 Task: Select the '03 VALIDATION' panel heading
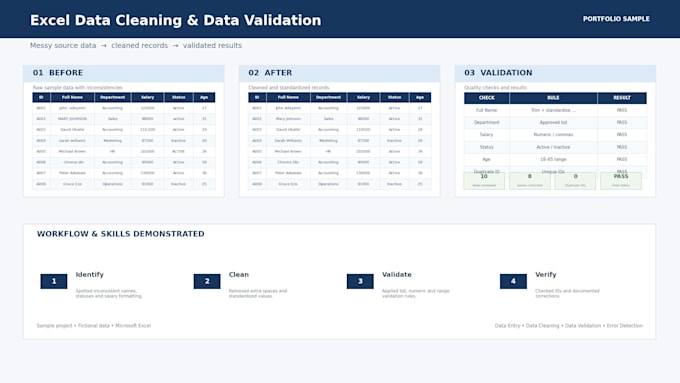click(498, 73)
